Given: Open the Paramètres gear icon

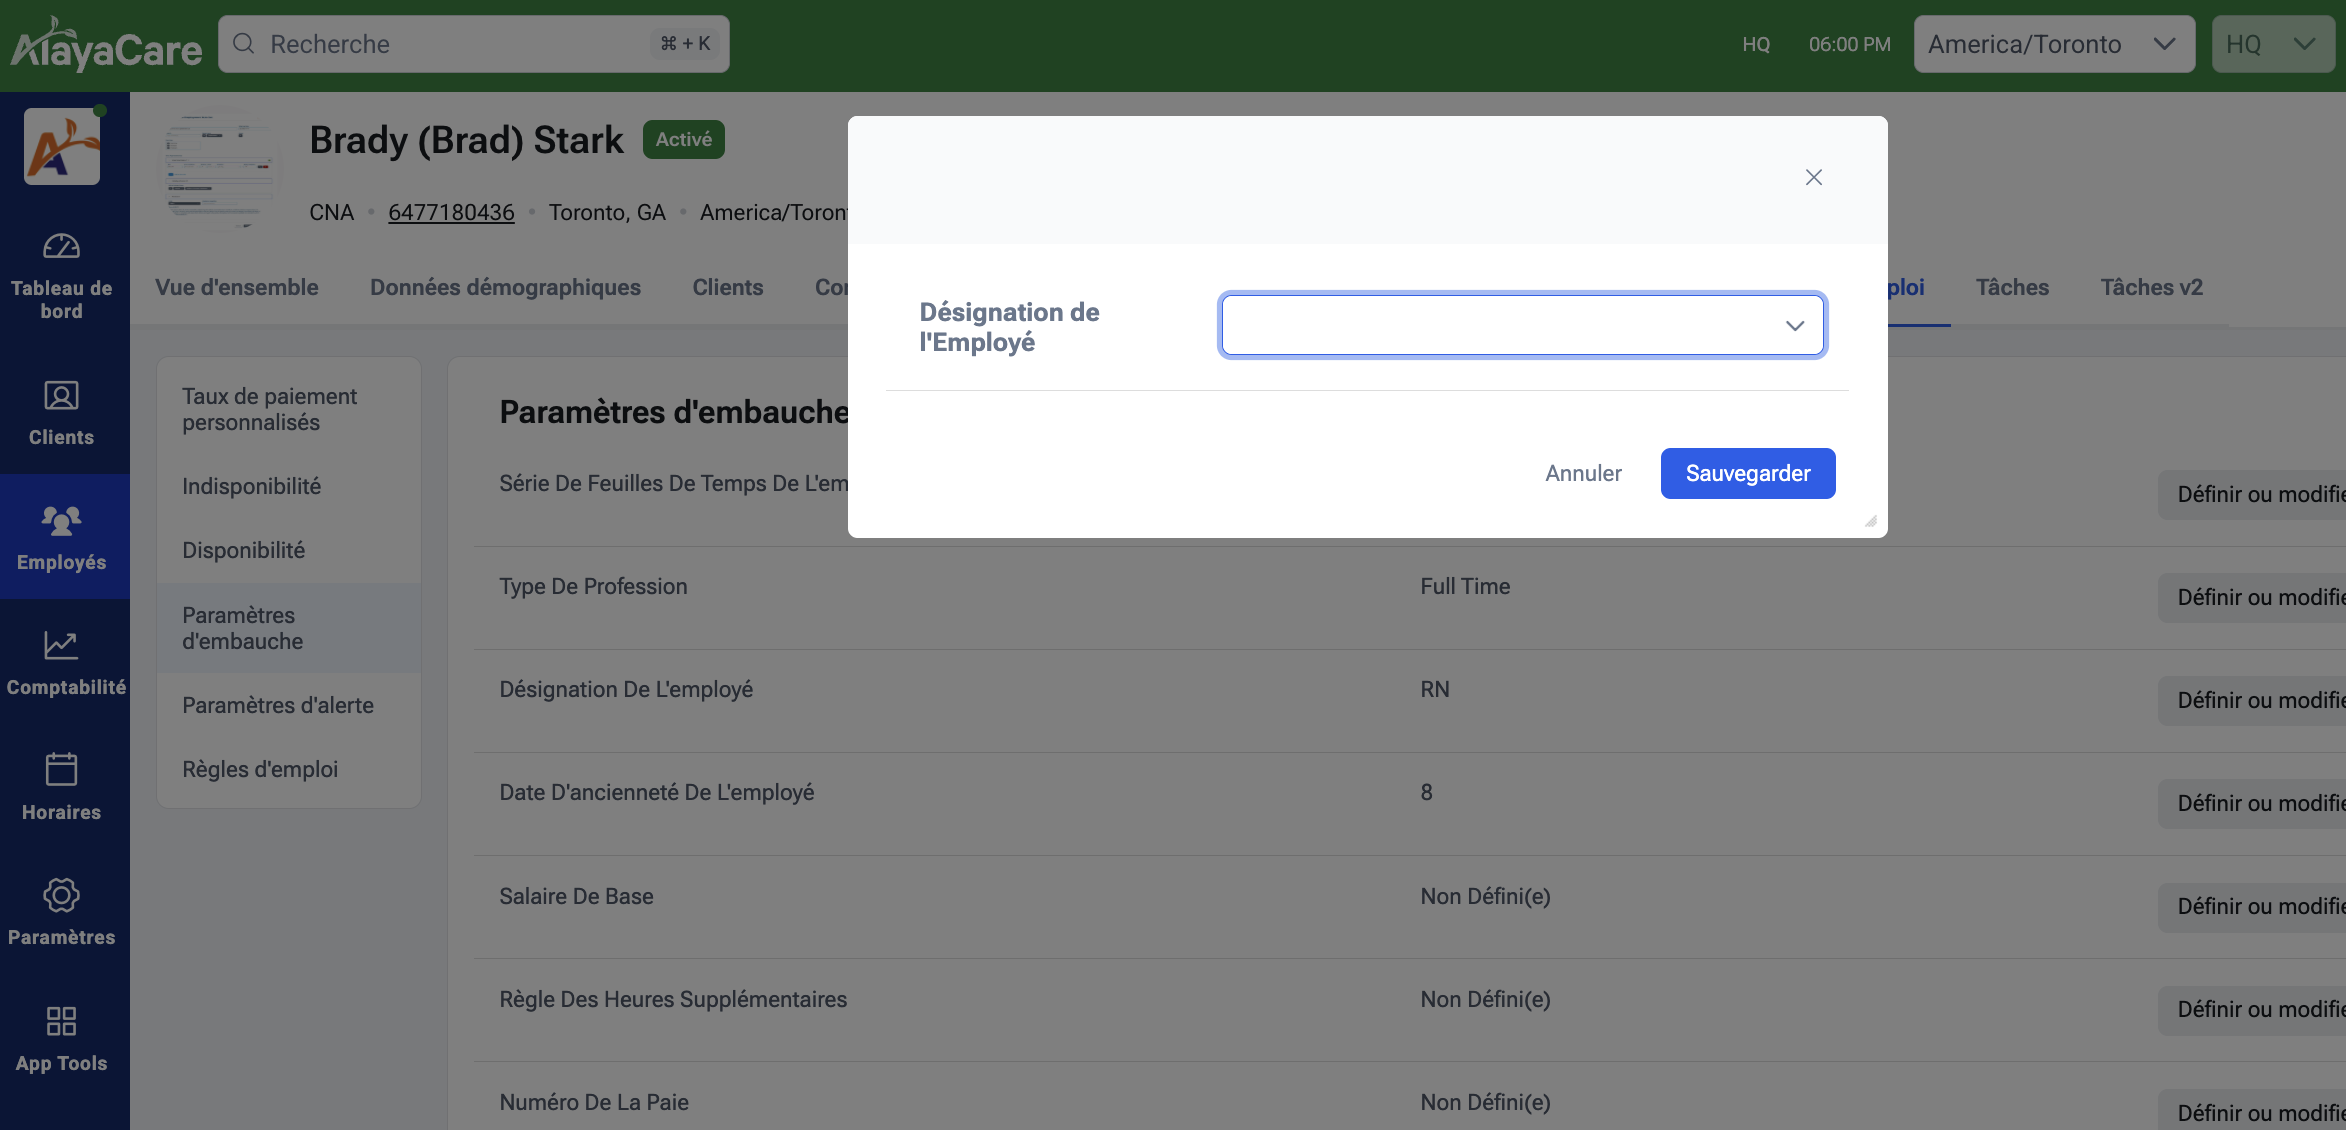Looking at the screenshot, I should [x=61, y=896].
